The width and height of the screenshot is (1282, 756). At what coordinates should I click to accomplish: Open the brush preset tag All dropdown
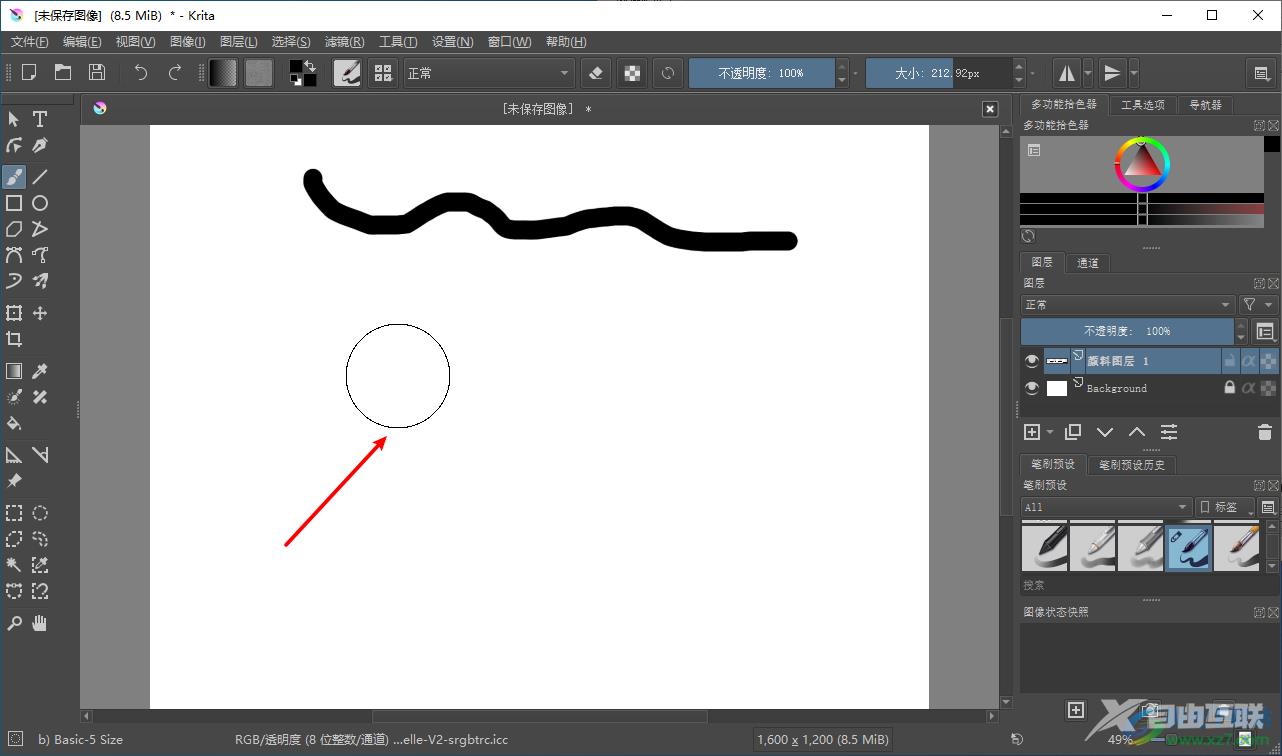click(x=1106, y=507)
